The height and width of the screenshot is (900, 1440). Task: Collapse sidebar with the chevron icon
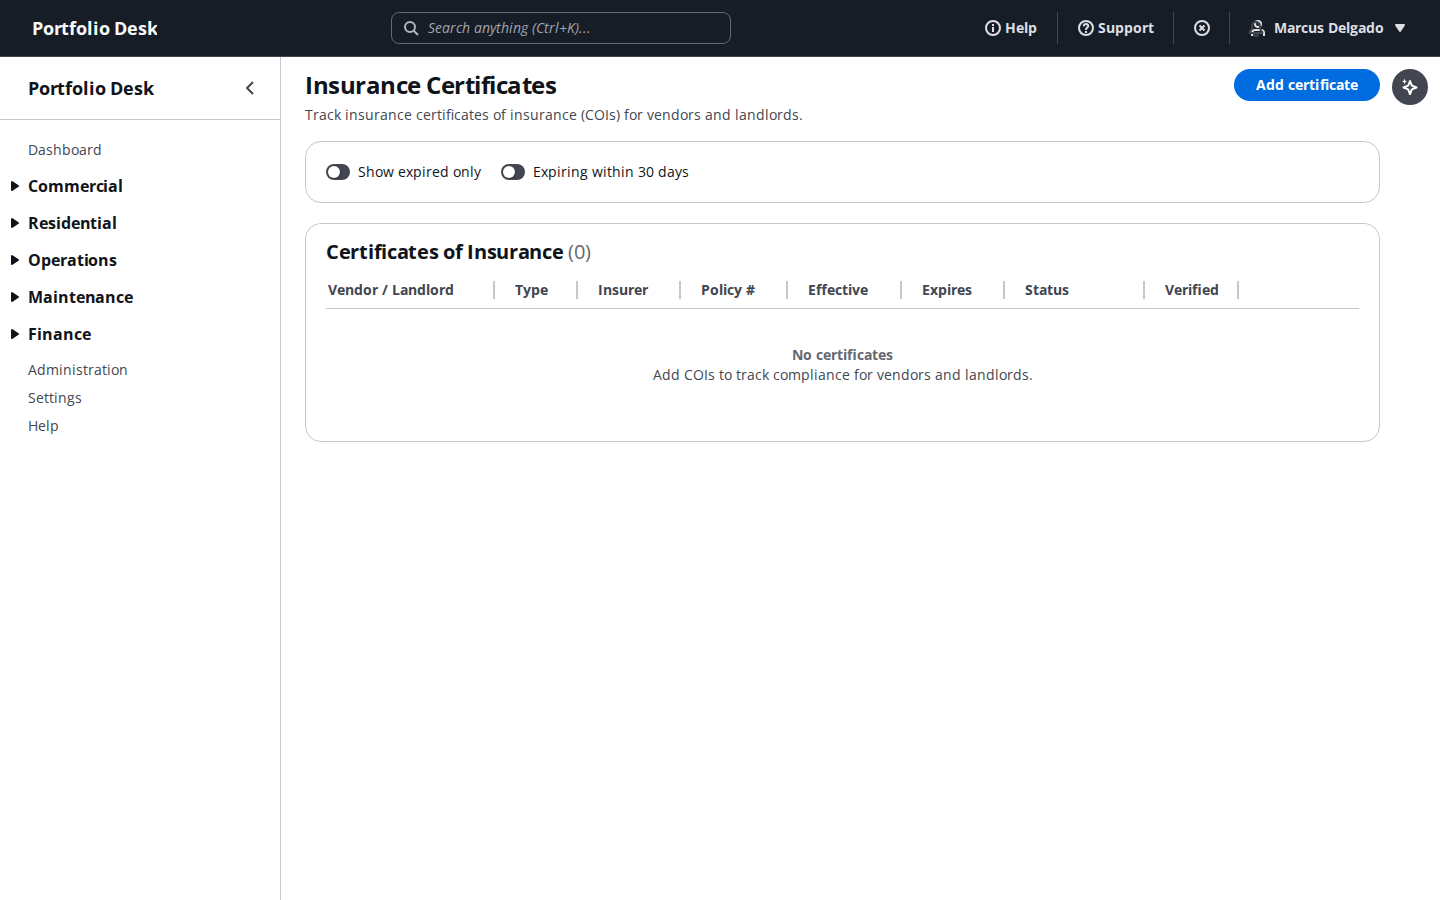click(250, 88)
